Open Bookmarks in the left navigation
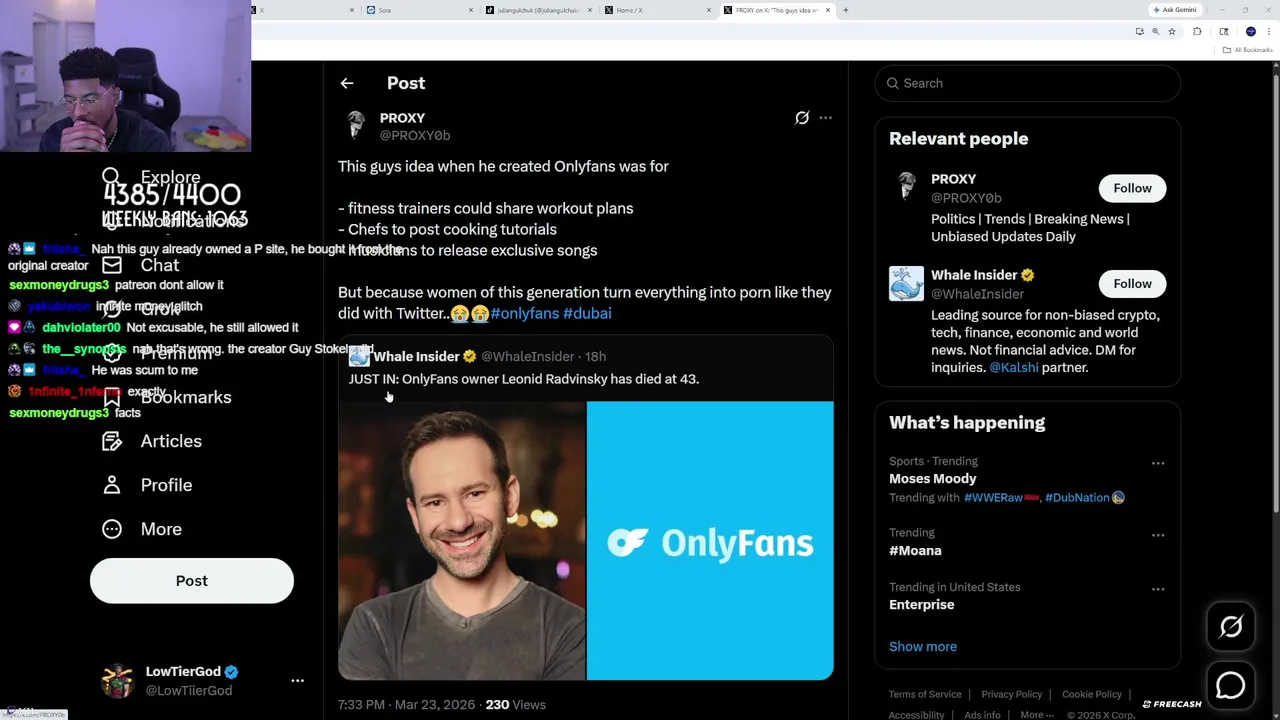The height and width of the screenshot is (720, 1280). click(185, 397)
